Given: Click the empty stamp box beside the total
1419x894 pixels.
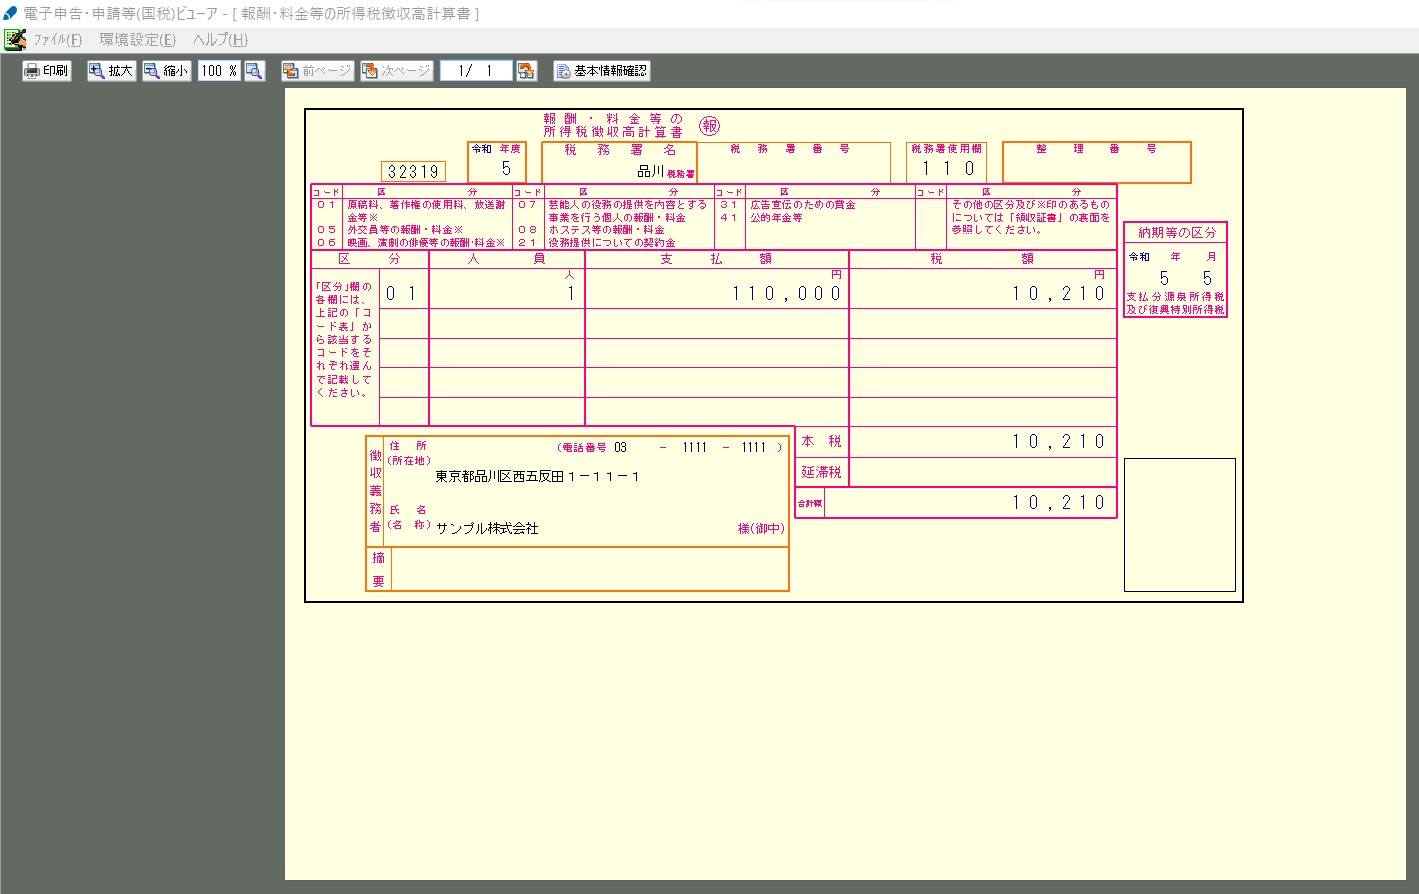Looking at the screenshot, I should tap(1180, 525).
